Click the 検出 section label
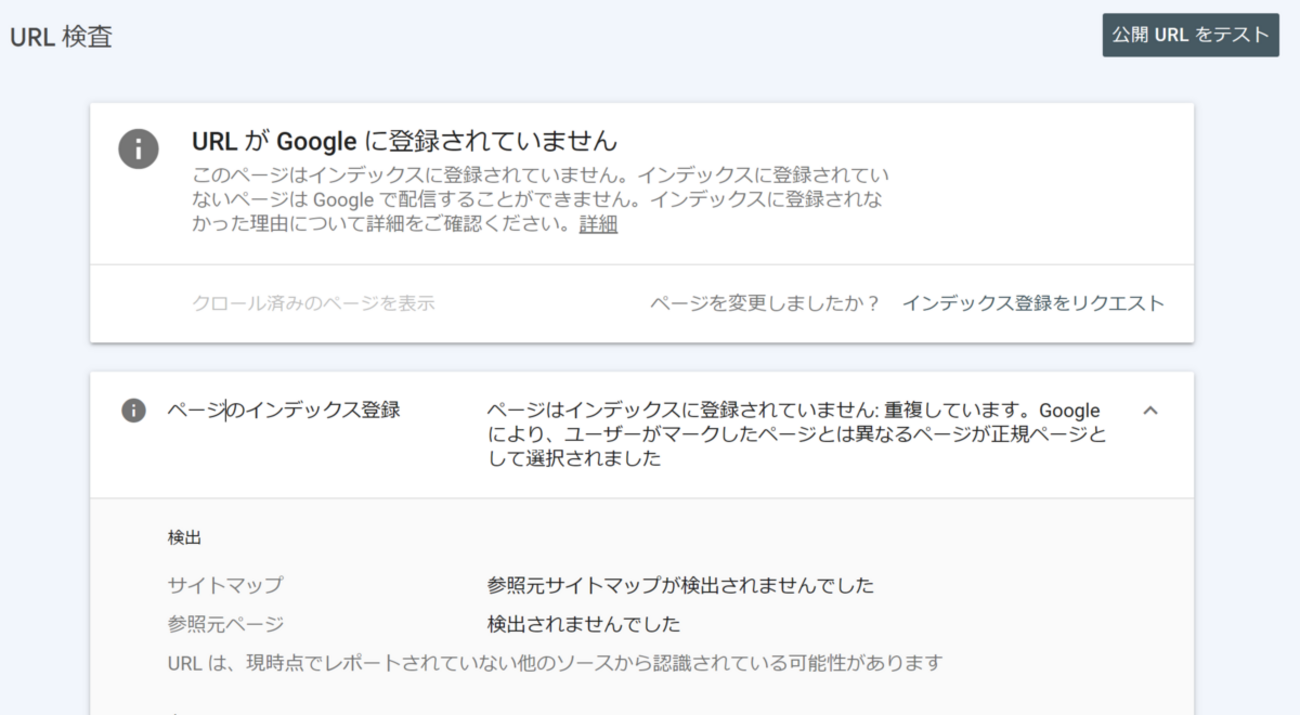This screenshot has height=715, width=1300. pyautogui.click(x=184, y=538)
